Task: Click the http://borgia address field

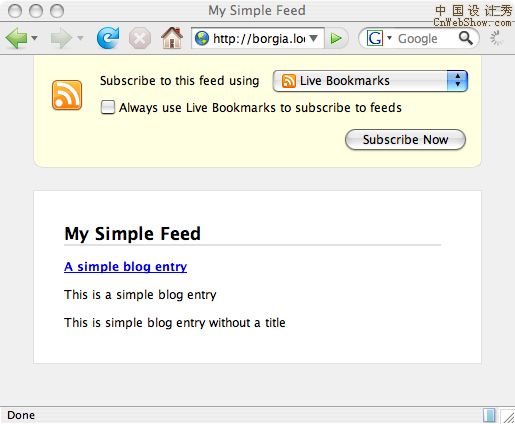Action: click(x=259, y=39)
